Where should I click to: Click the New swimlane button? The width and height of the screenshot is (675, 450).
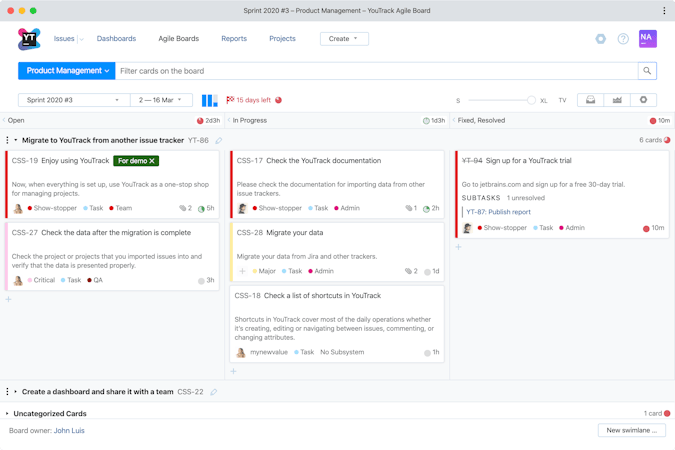point(632,430)
